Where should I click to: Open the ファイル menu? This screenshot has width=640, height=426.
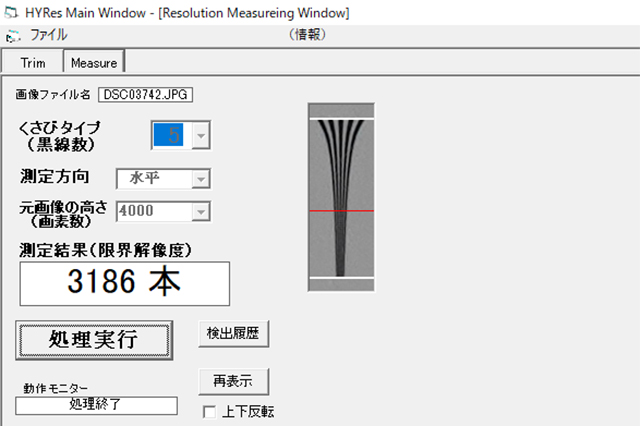click(48, 35)
